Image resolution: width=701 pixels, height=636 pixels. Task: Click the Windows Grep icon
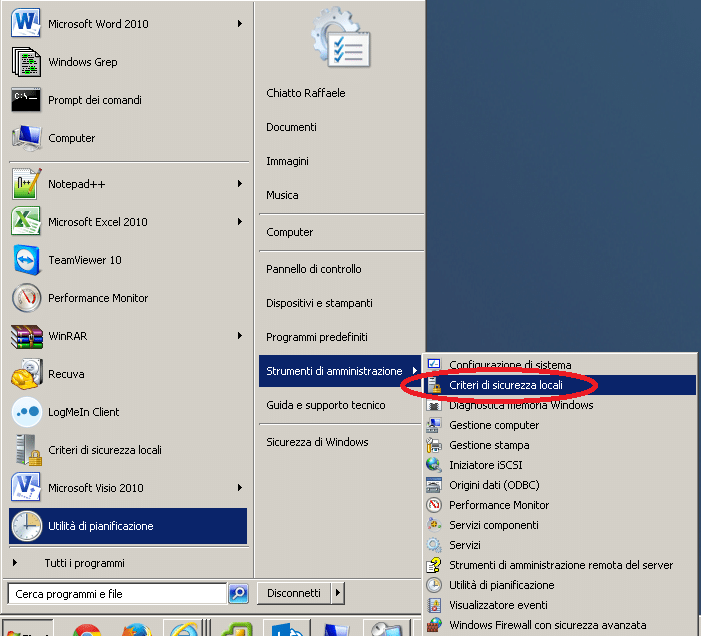tap(26, 62)
